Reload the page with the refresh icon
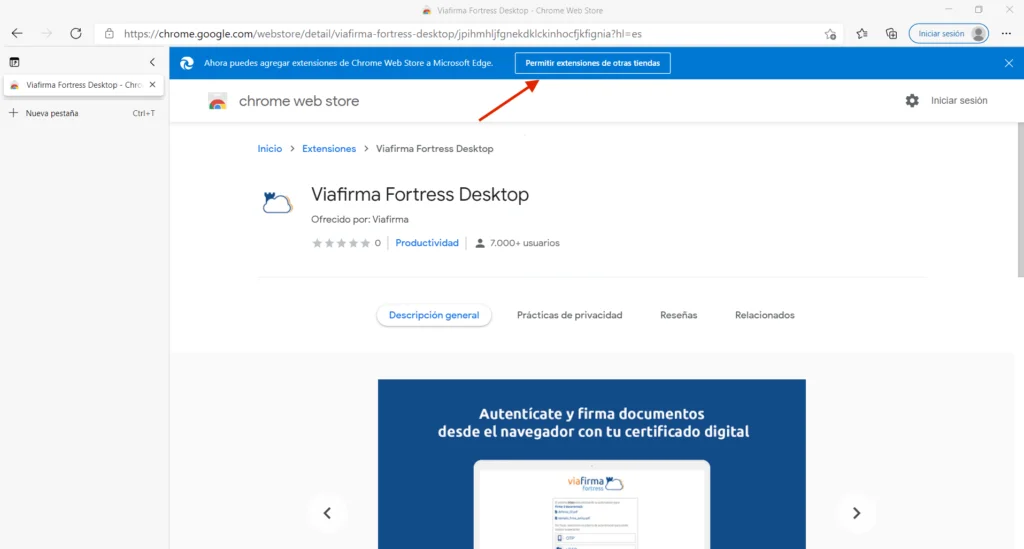Viewport: 1024px width, 549px height. pyautogui.click(x=76, y=33)
